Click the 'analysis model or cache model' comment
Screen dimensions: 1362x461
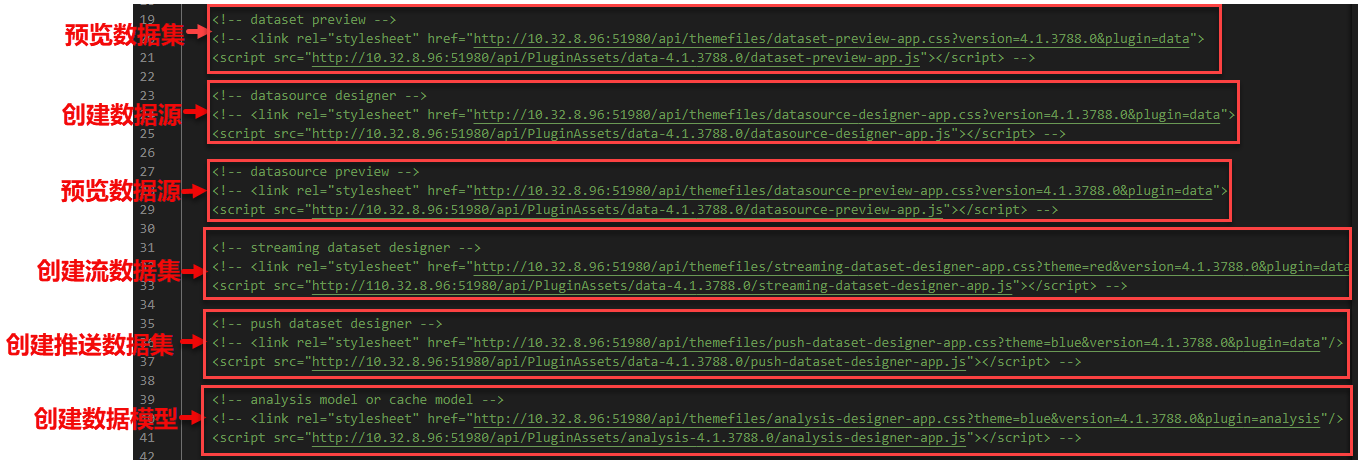(358, 400)
